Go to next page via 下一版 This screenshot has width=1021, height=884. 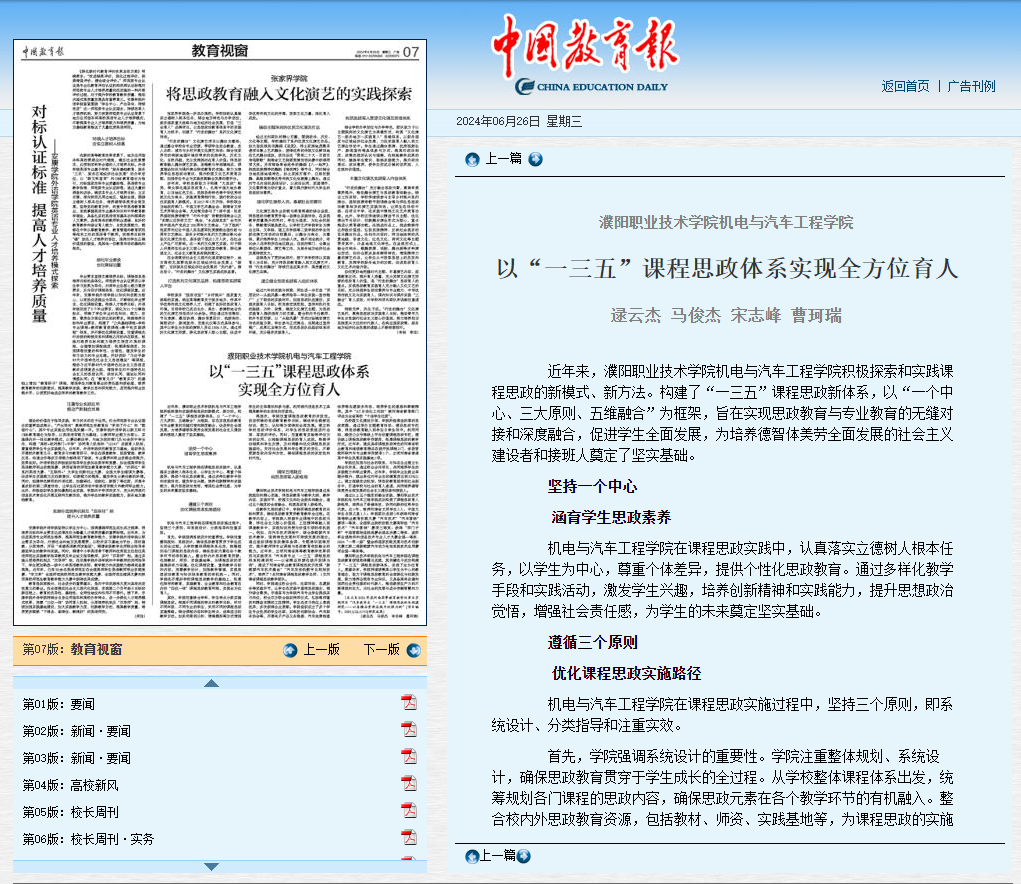point(382,650)
